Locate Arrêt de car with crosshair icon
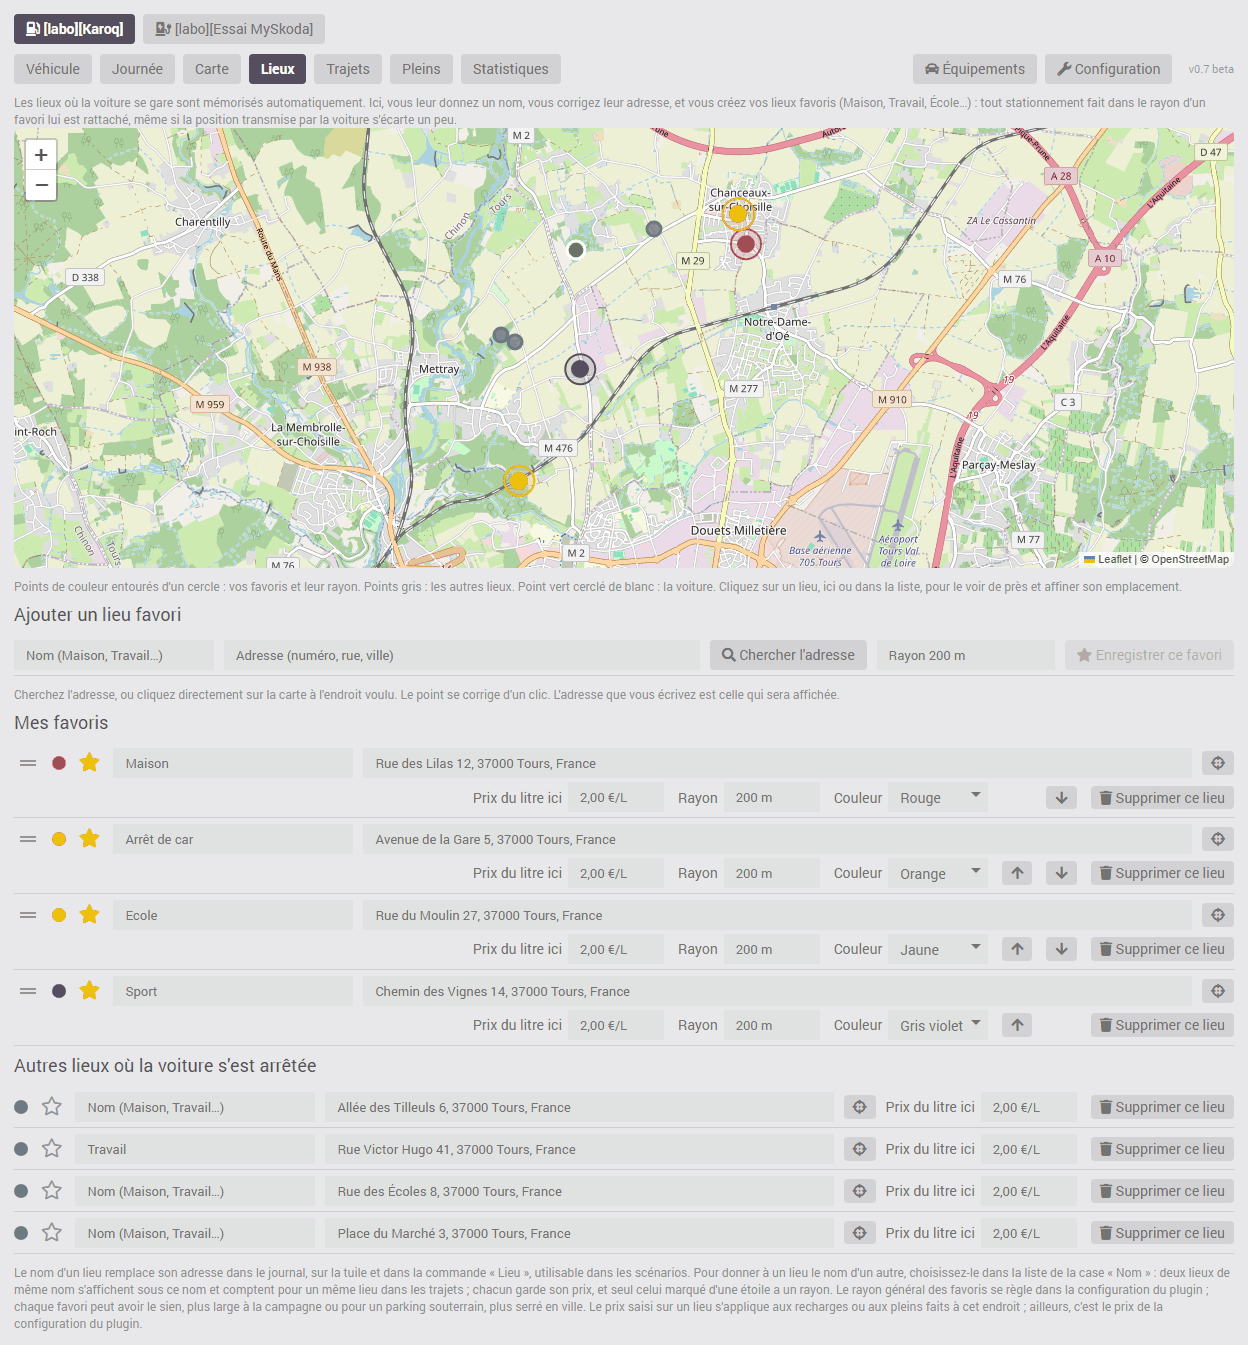This screenshot has height=1345, width=1248. [1217, 839]
